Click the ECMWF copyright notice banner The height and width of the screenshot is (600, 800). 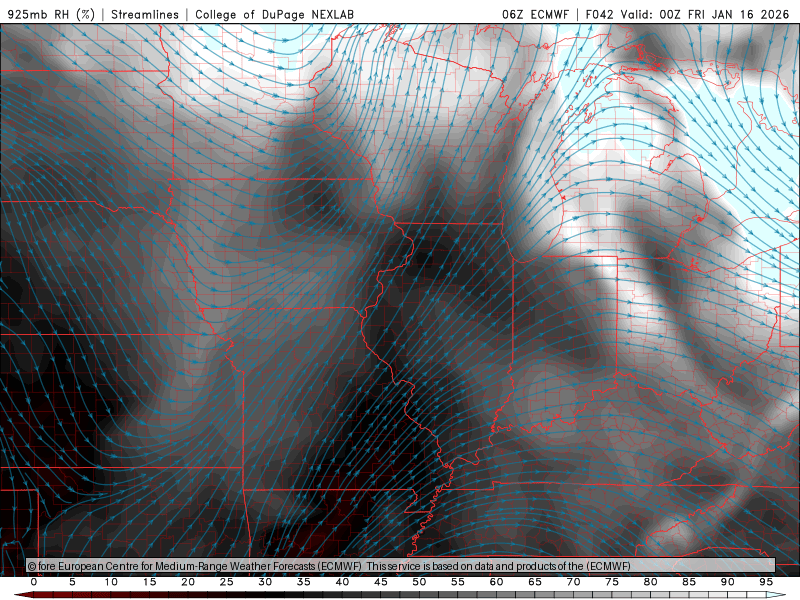pos(401,566)
